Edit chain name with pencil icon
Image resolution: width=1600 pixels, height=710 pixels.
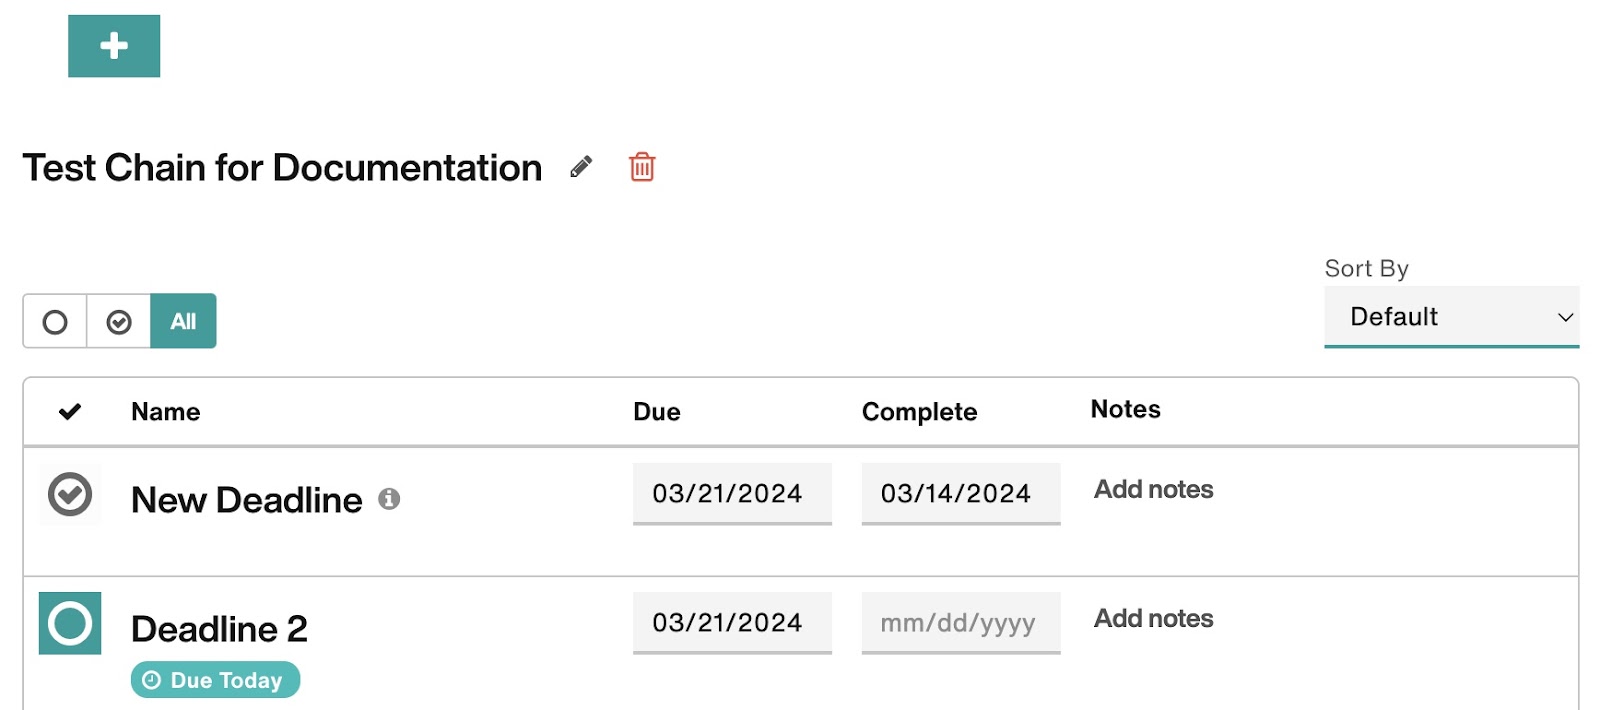[581, 167]
